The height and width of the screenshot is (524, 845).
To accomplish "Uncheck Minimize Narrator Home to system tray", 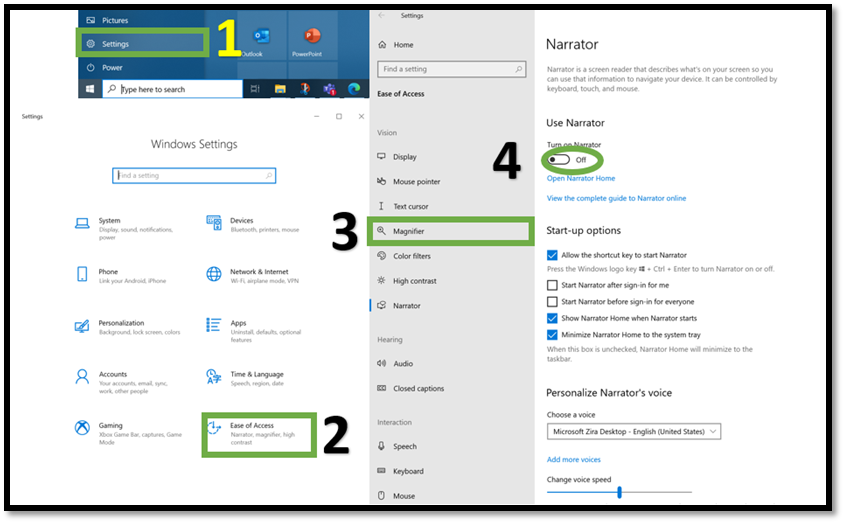I will [x=552, y=334].
